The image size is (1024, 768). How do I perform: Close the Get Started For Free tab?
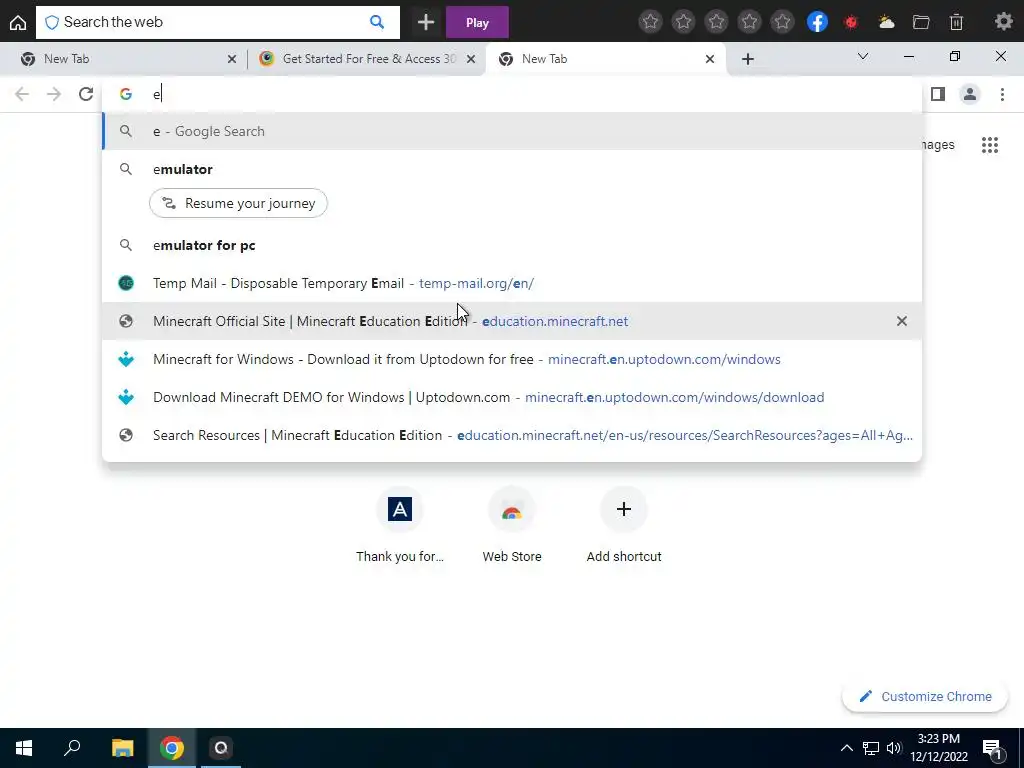(x=471, y=59)
